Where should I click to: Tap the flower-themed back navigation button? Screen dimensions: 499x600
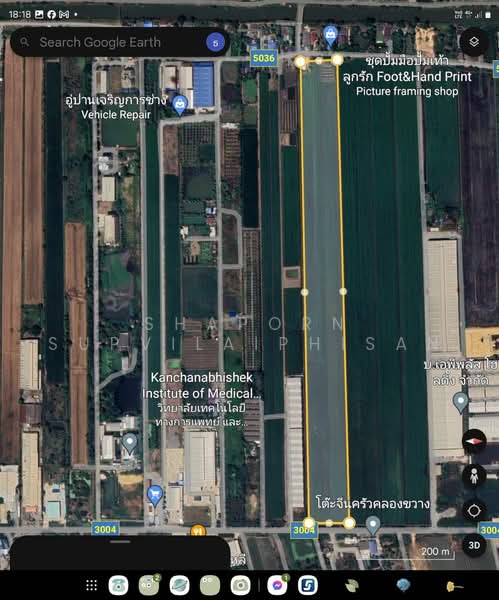click(455, 585)
